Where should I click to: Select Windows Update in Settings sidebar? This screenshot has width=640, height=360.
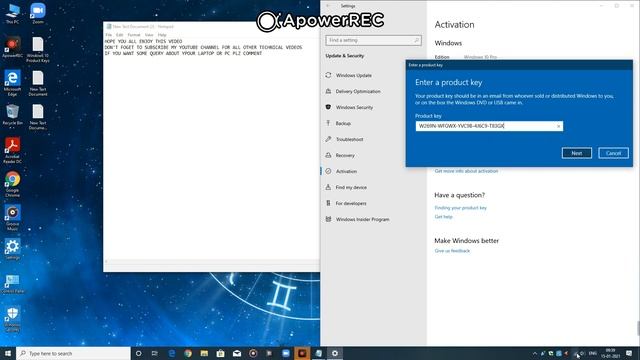(x=353, y=76)
